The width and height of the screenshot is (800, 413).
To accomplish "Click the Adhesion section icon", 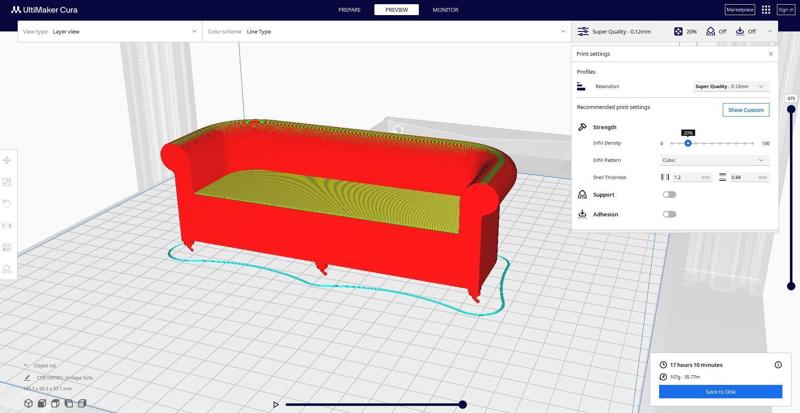I will coord(582,214).
